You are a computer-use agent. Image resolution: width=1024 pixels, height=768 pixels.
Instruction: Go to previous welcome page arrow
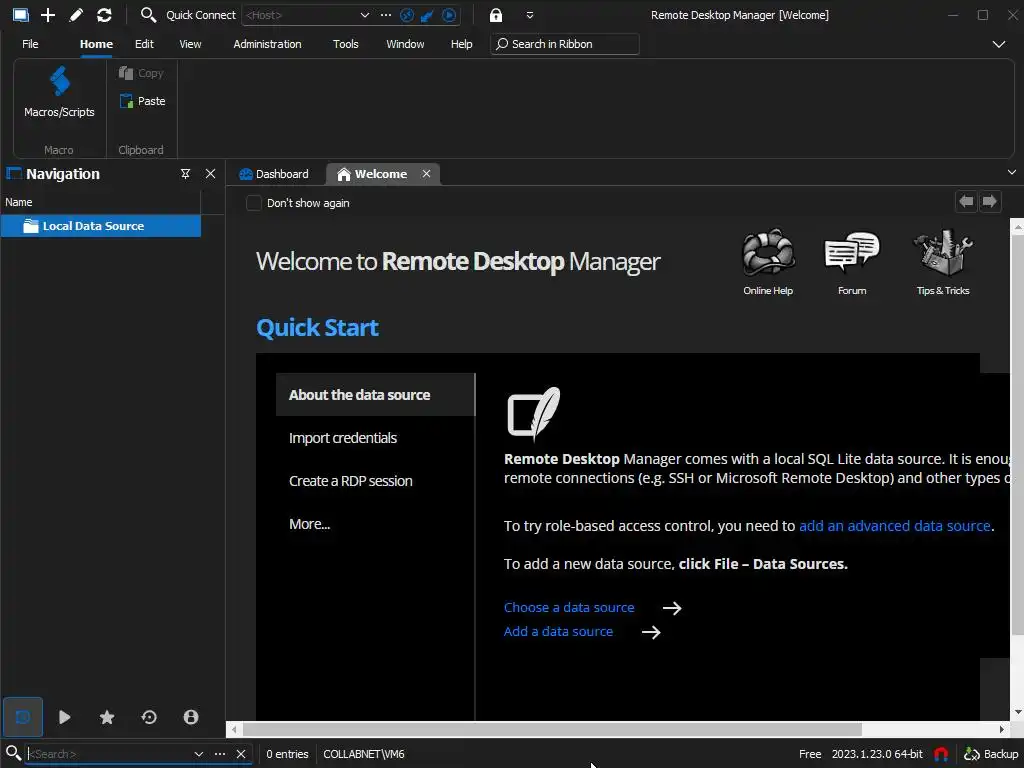click(966, 201)
